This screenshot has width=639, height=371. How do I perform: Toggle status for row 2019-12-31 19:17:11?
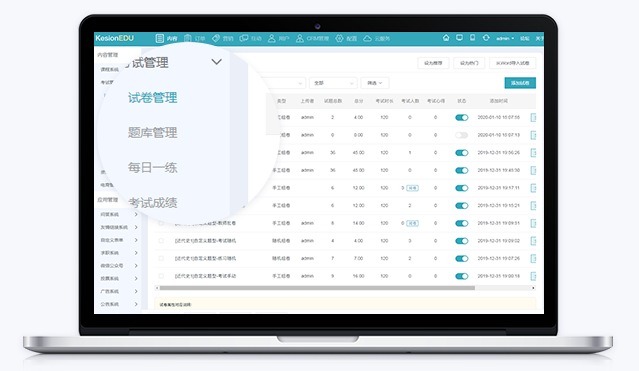click(x=462, y=188)
